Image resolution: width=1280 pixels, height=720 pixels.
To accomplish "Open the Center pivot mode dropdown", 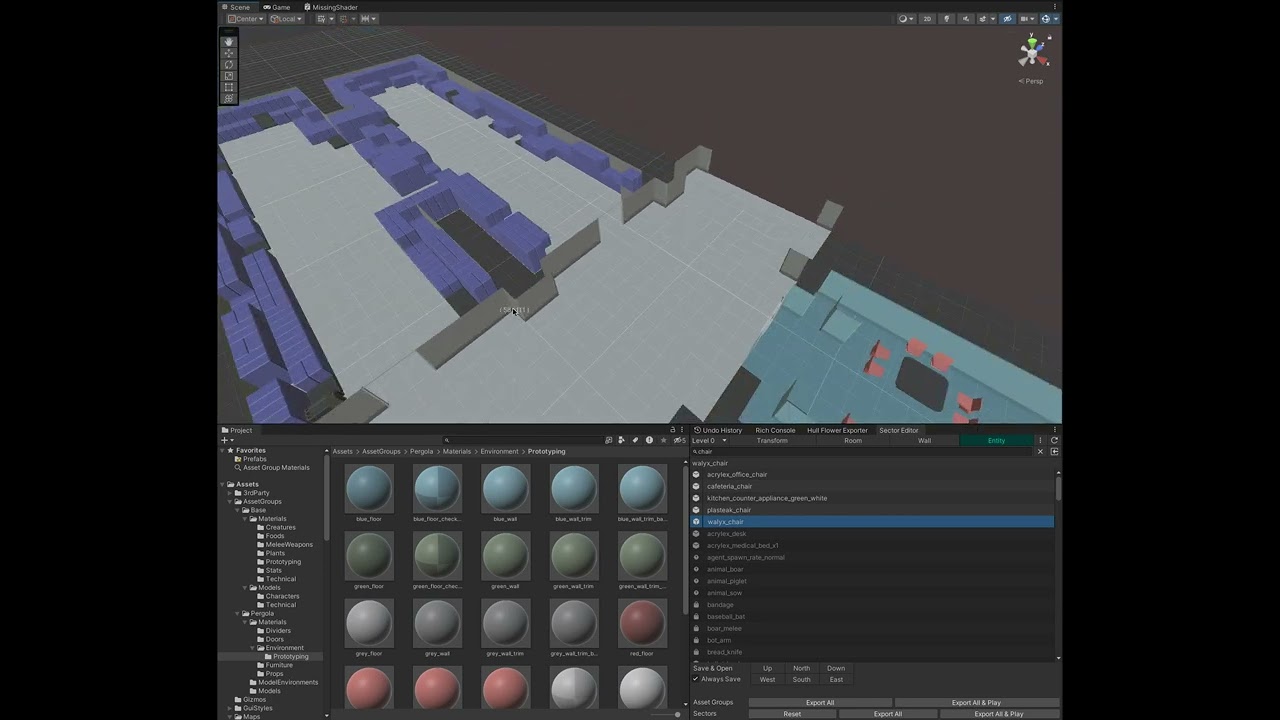I will (x=245, y=19).
